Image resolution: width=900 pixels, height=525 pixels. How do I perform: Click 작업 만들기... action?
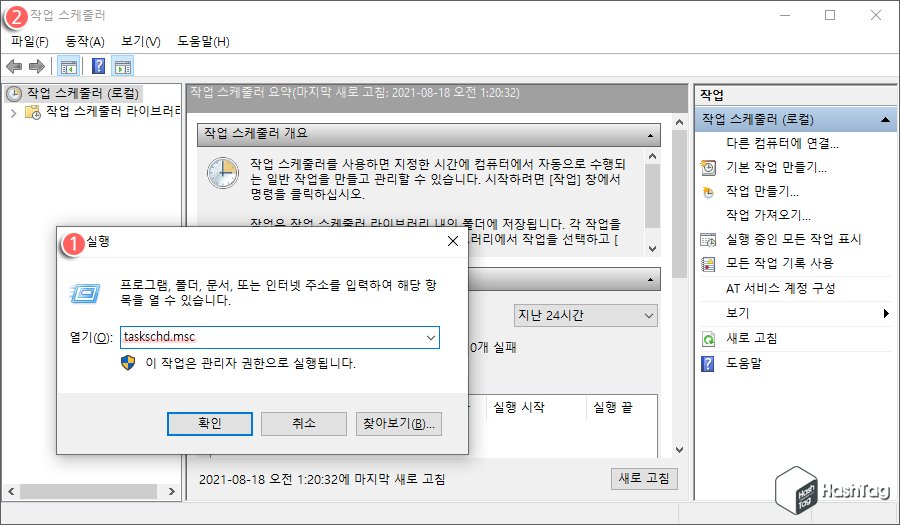point(762,192)
